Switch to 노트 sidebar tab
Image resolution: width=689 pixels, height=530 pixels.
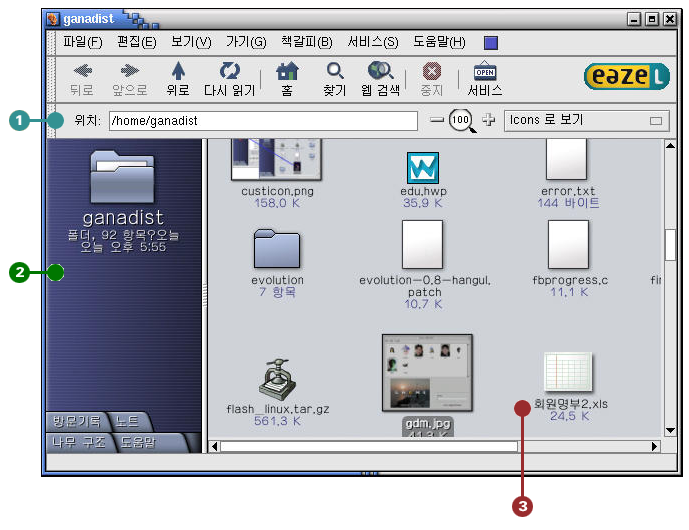click(x=128, y=422)
